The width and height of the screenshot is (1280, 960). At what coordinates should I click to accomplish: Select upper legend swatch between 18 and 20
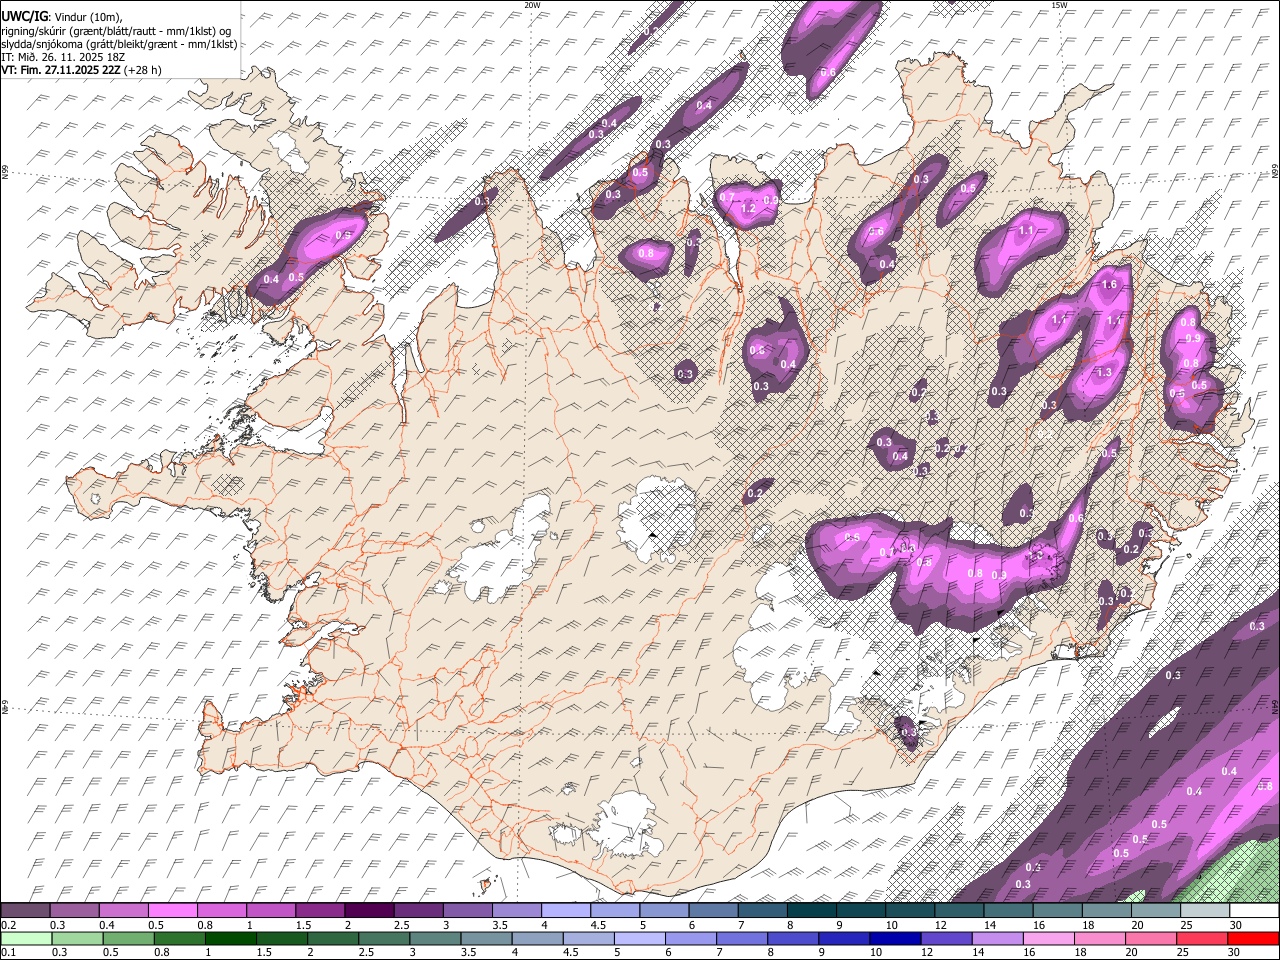(x=1106, y=911)
